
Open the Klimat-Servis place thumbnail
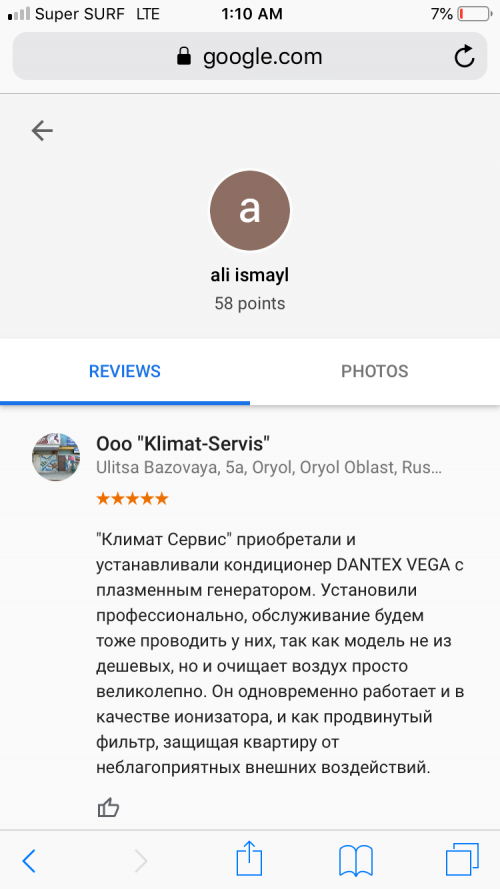(56, 457)
